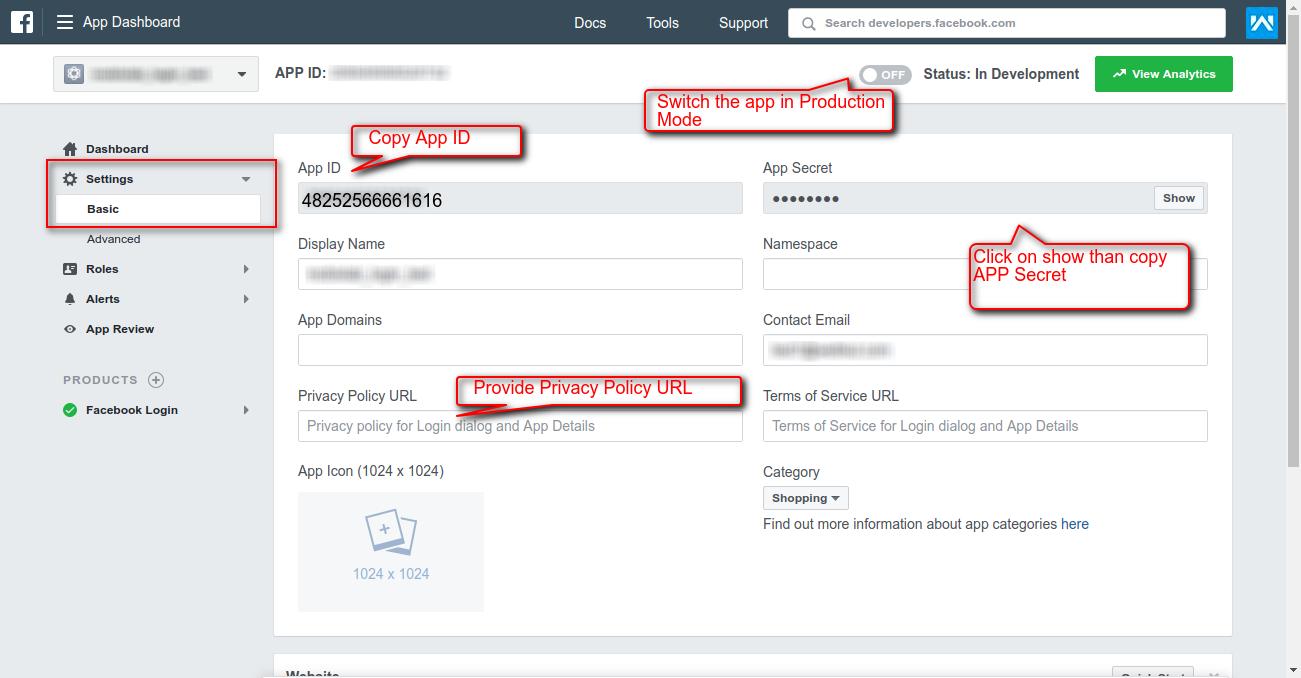Open the app selector dropdown
The image size is (1301, 678).
155,74
